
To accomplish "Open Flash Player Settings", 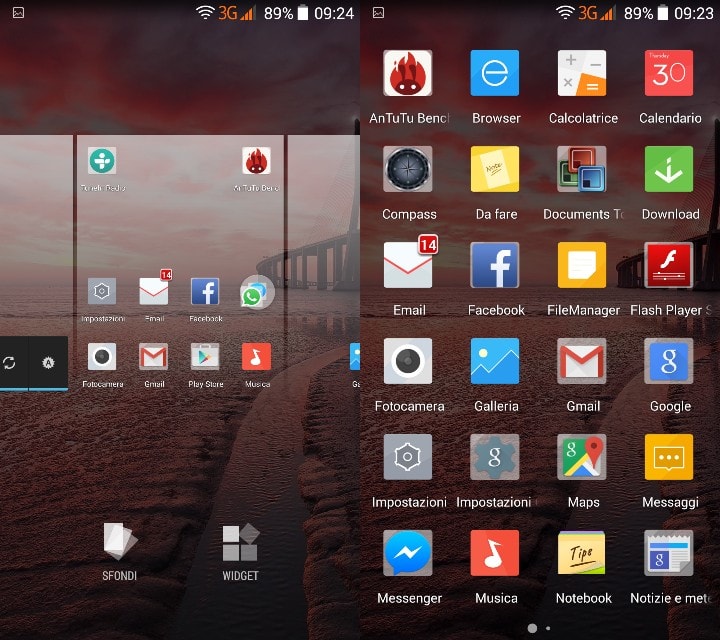I will click(x=669, y=265).
